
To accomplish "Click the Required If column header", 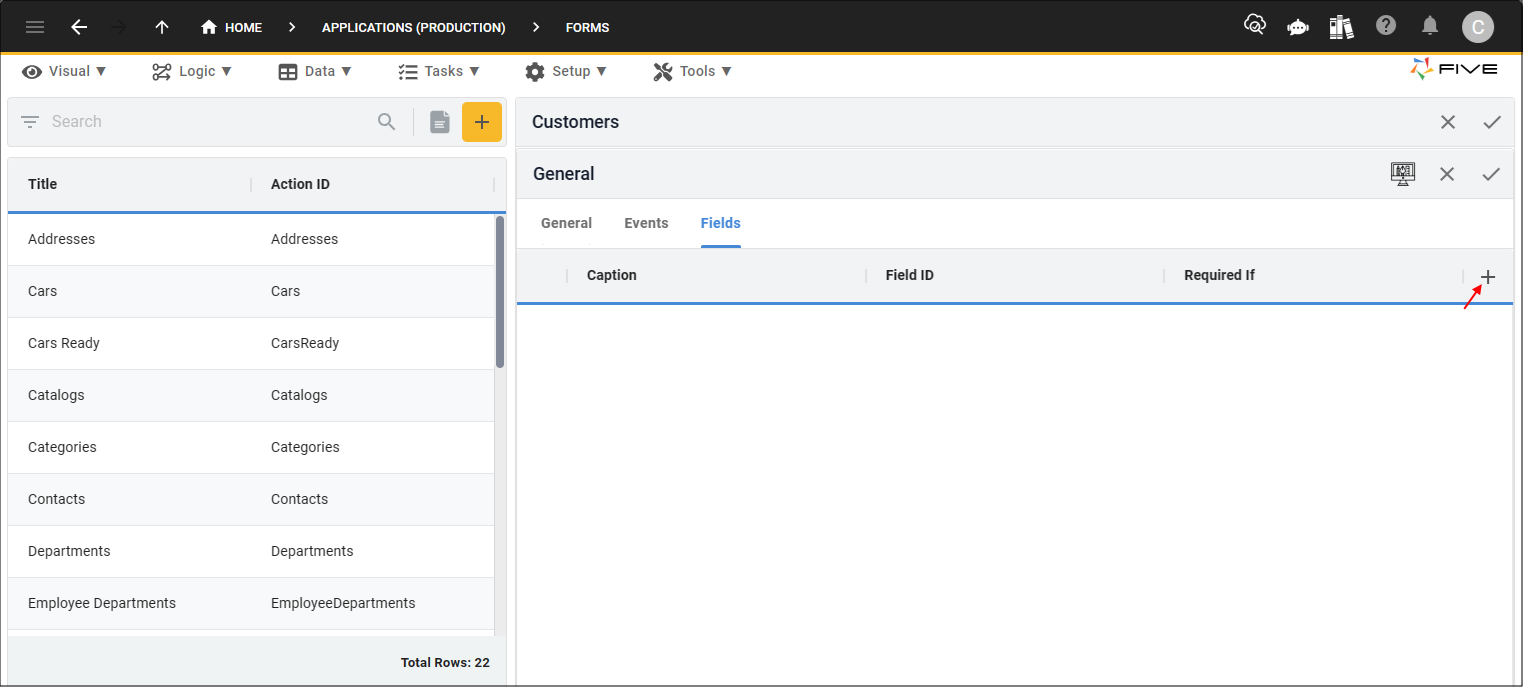I will (1219, 275).
